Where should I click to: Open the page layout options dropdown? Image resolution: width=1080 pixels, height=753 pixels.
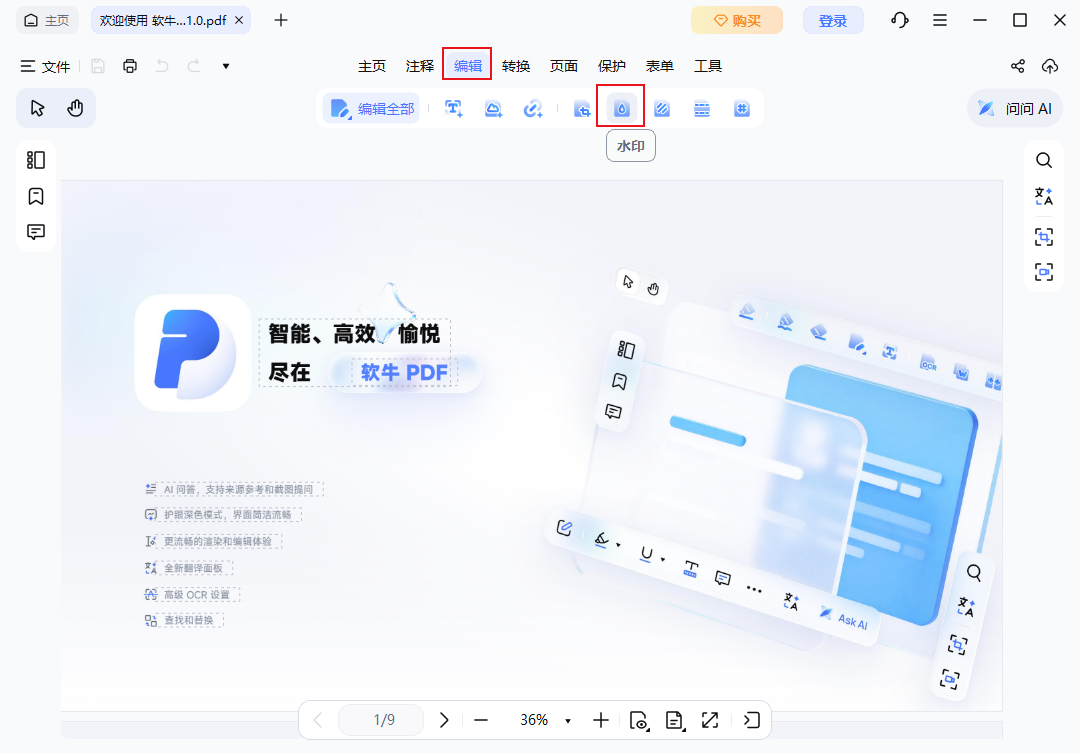pos(675,720)
